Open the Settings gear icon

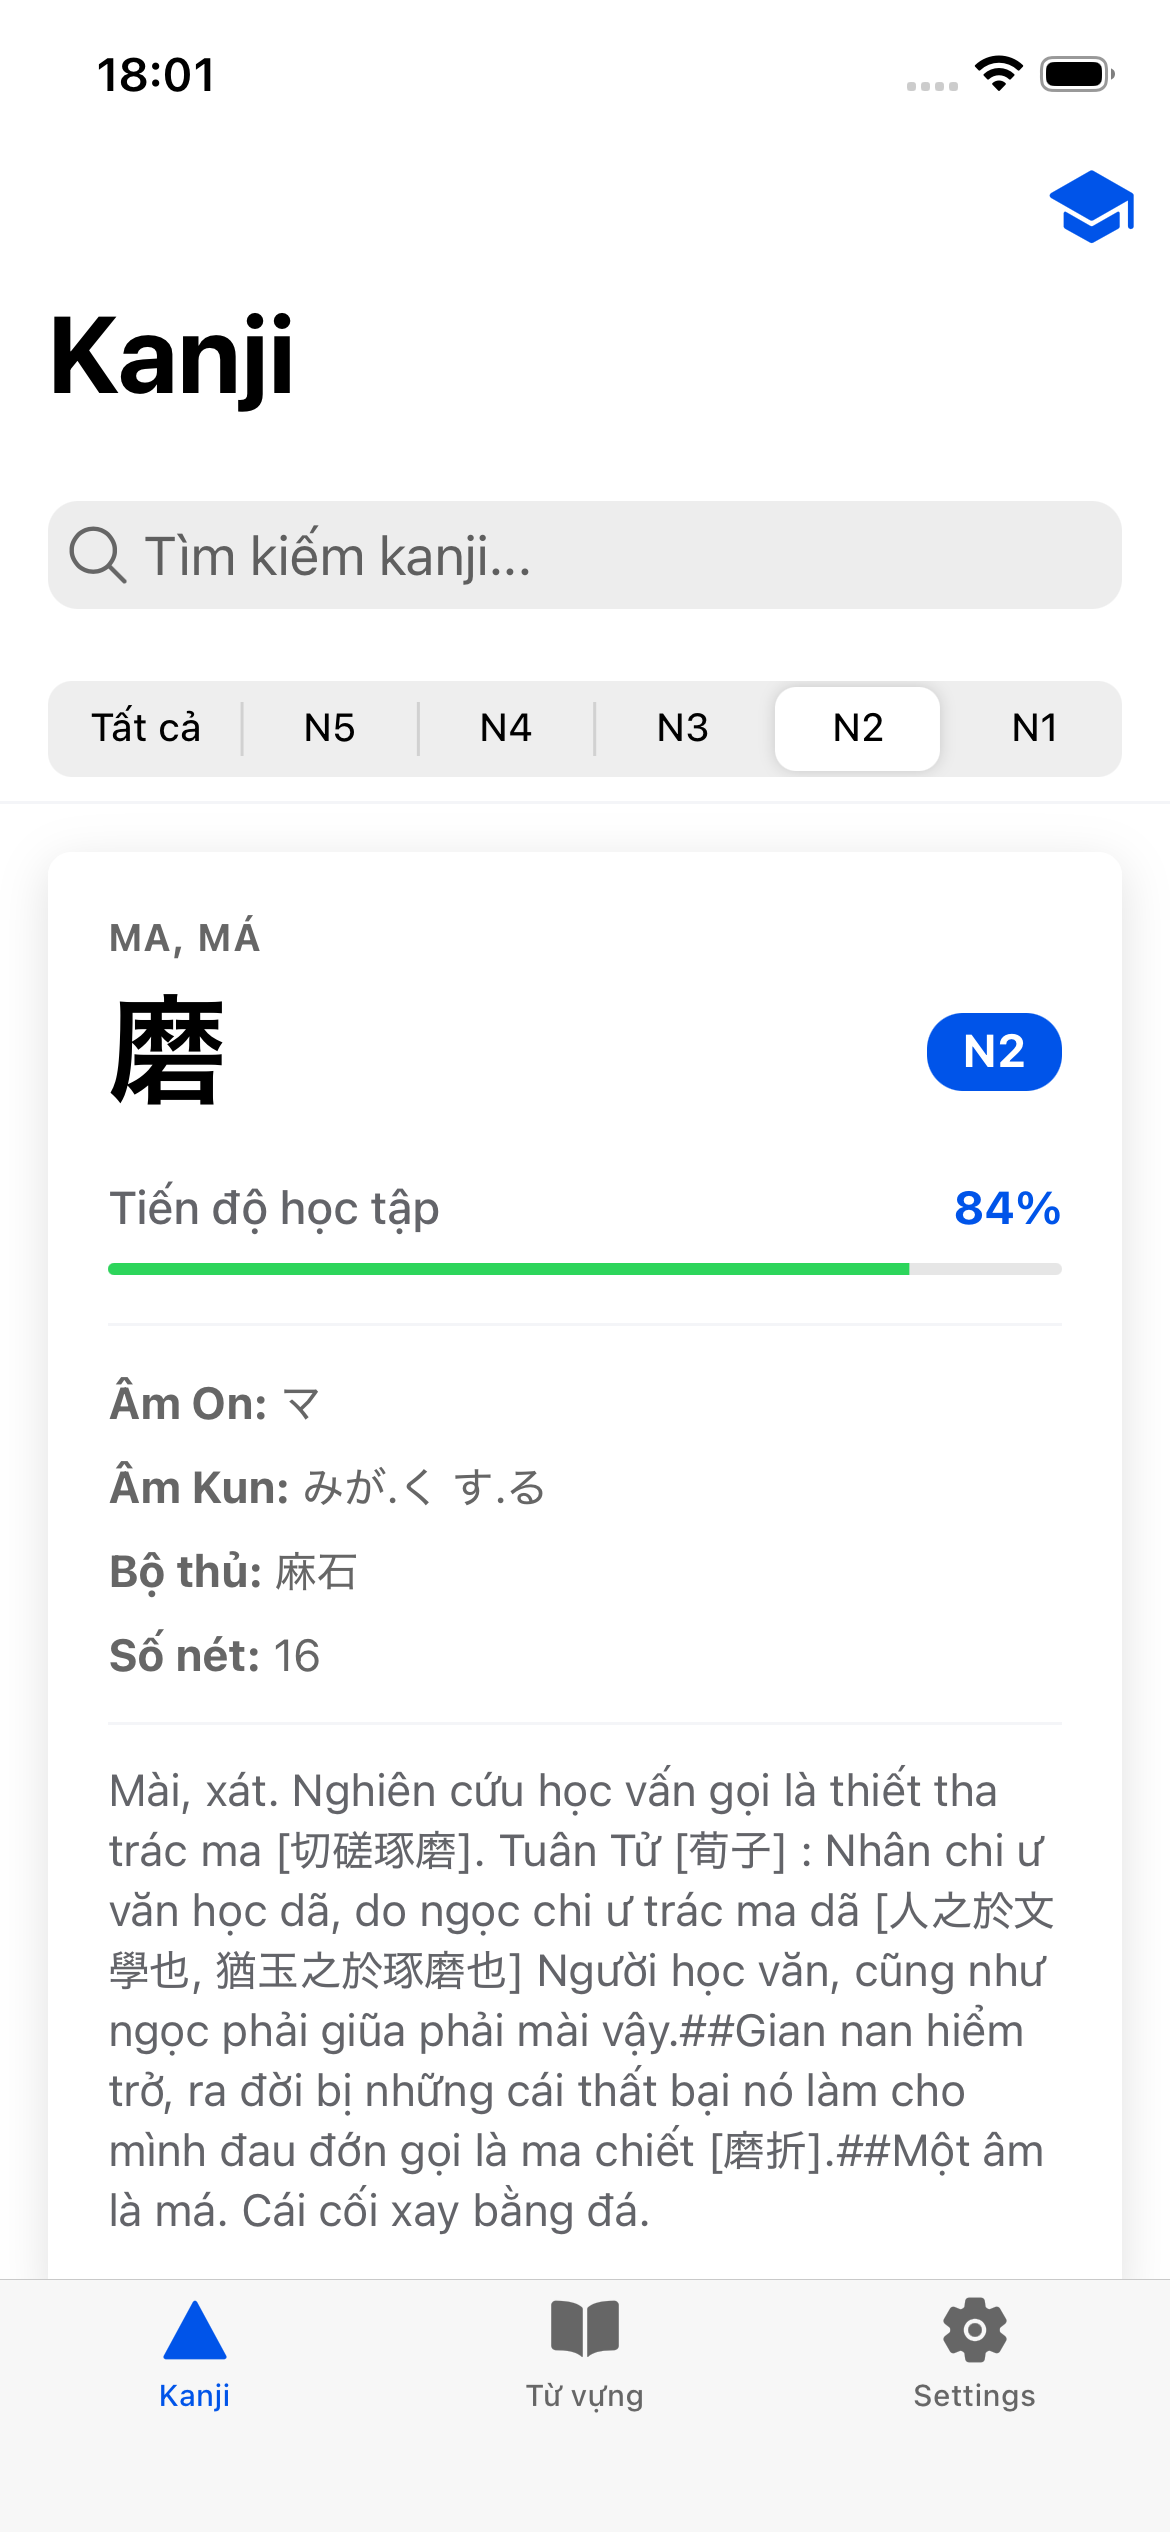(974, 2330)
